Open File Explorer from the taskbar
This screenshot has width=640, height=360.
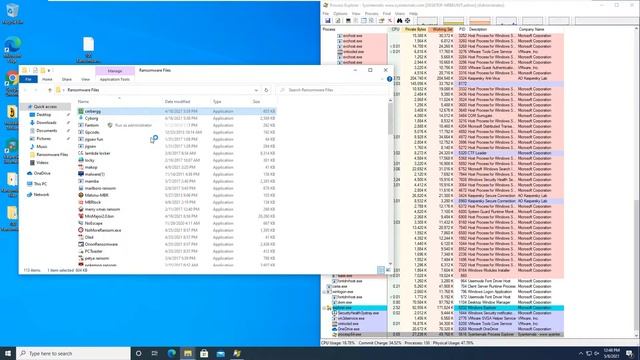[x=188, y=353]
